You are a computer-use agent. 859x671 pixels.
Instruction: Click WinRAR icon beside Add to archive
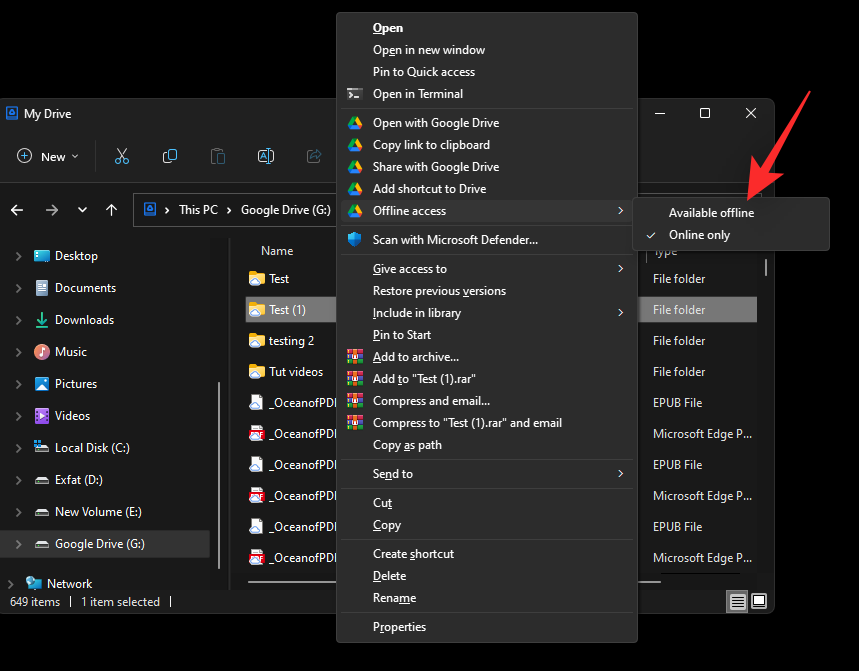[x=355, y=357]
